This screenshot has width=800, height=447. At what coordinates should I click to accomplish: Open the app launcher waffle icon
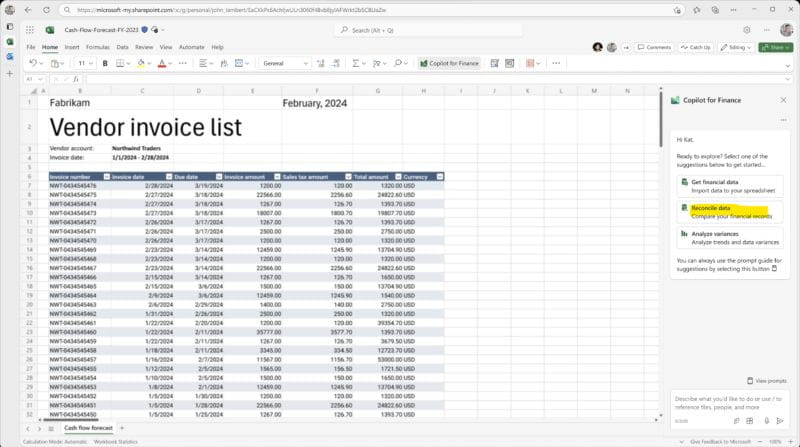point(30,30)
